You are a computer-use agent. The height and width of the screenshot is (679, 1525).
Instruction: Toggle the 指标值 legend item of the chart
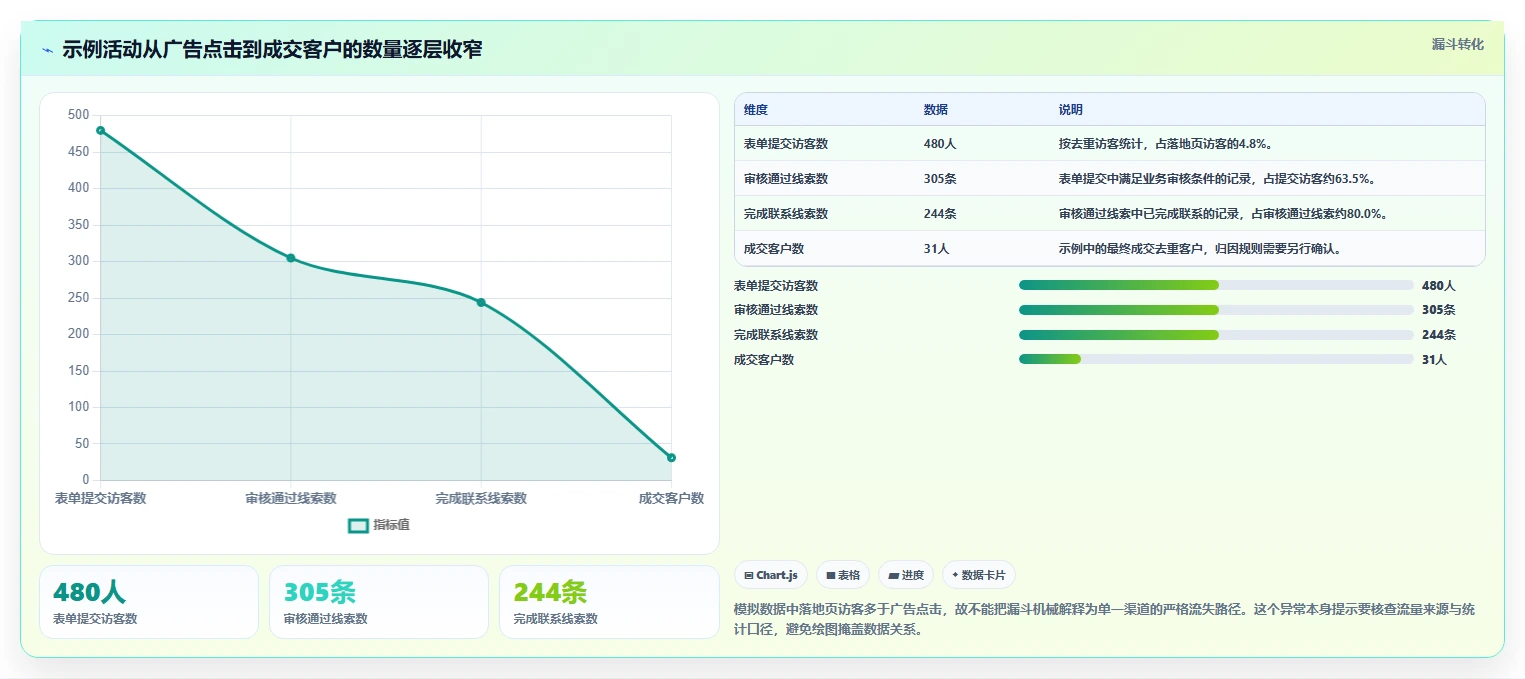tap(378, 525)
